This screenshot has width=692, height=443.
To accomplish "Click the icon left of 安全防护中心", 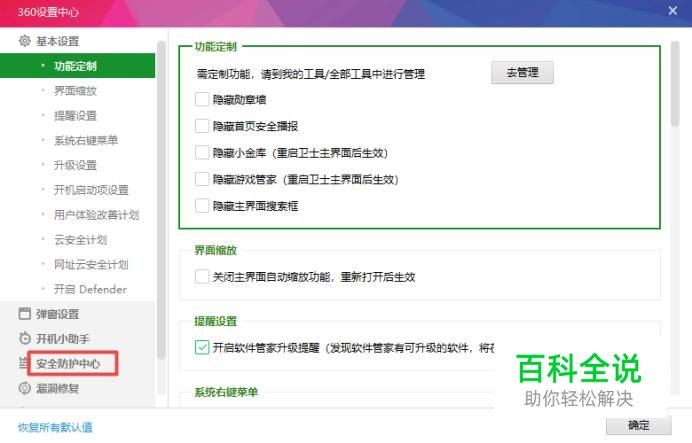I will [23, 363].
